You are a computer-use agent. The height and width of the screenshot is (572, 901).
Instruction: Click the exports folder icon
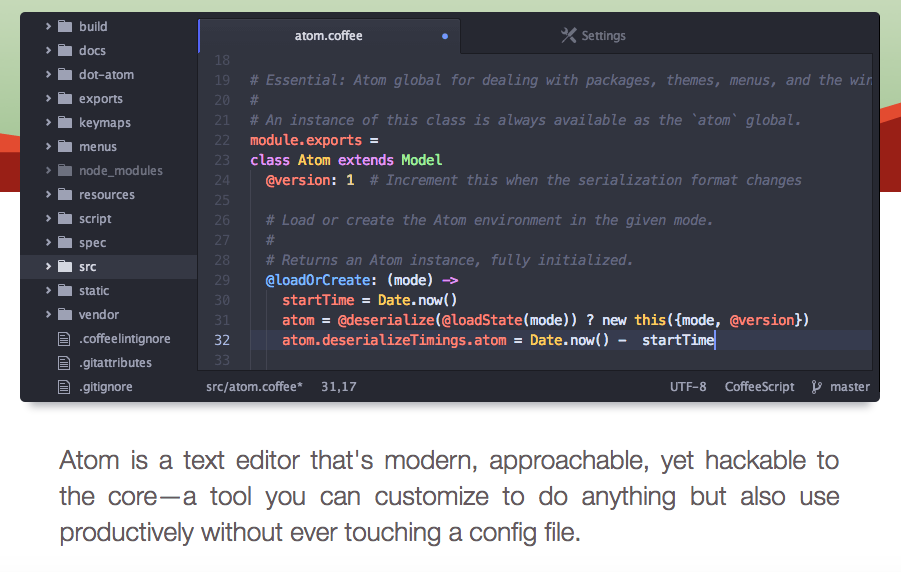(65, 98)
